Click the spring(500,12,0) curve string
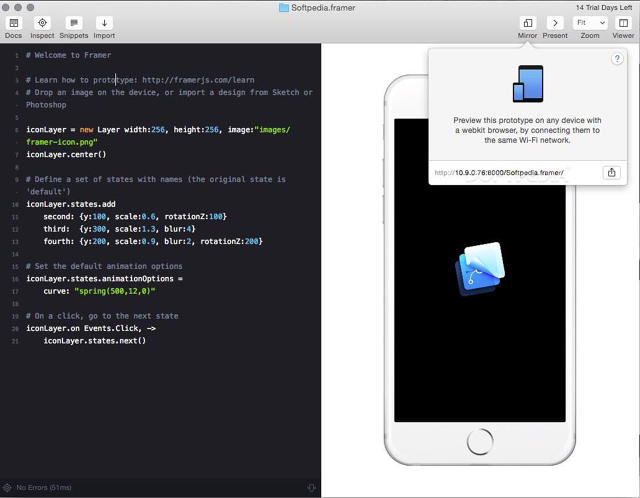Image resolution: width=640 pixels, height=498 pixels. (x=115, y=291)
